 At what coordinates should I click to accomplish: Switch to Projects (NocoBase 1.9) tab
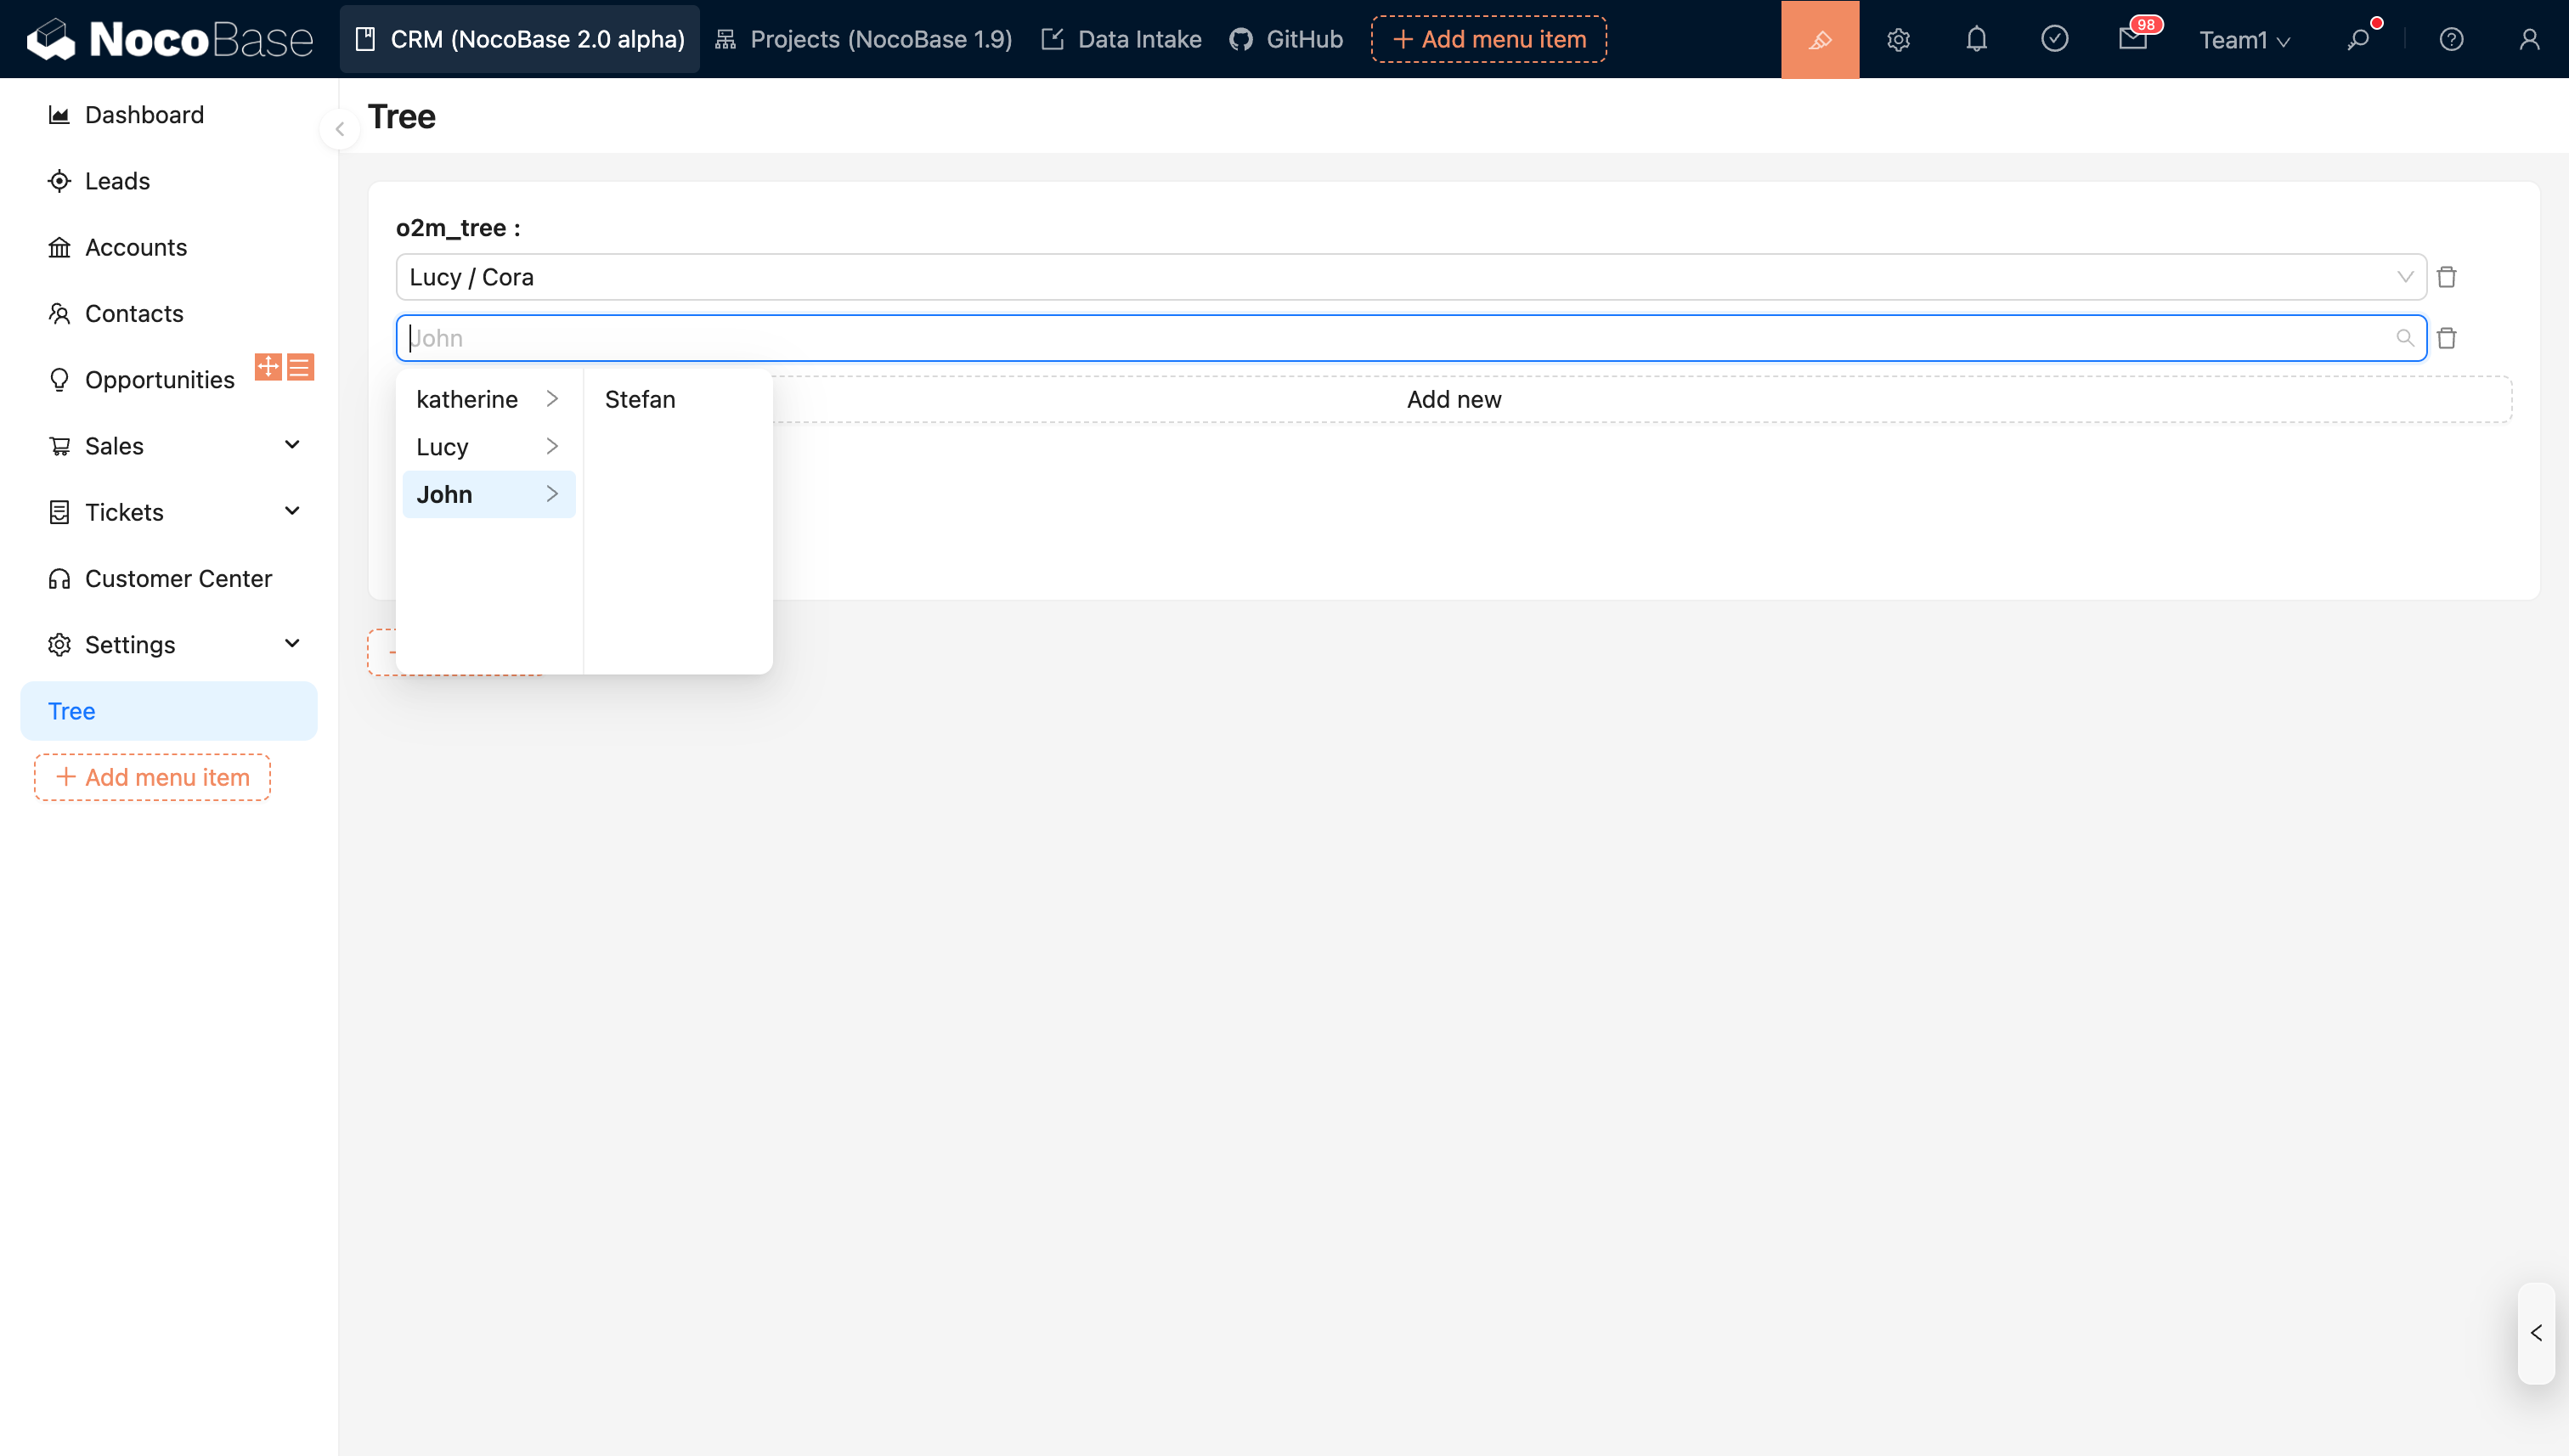(x=864, y=39)
